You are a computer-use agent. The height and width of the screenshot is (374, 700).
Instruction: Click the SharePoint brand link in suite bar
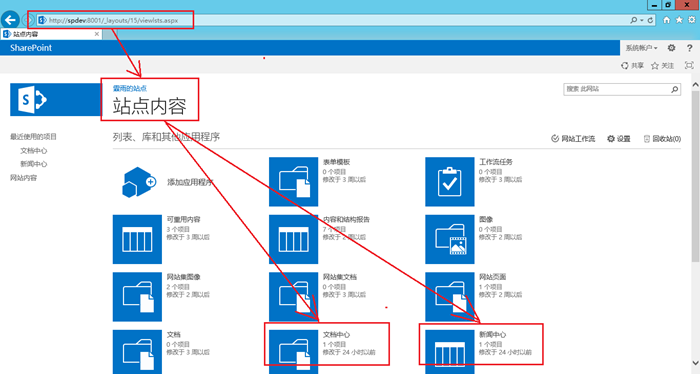(x=31, y=48)
